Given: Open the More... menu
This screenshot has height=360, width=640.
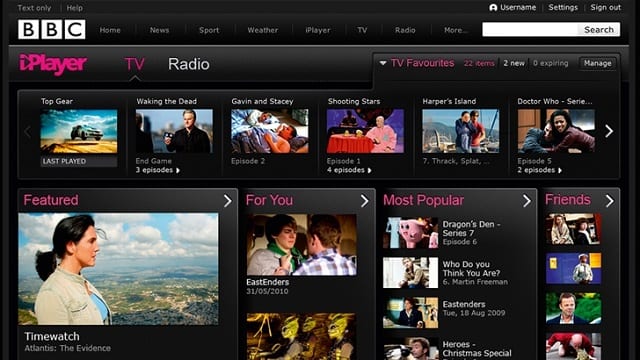Looking at the screenshot, I should [456, 30].
